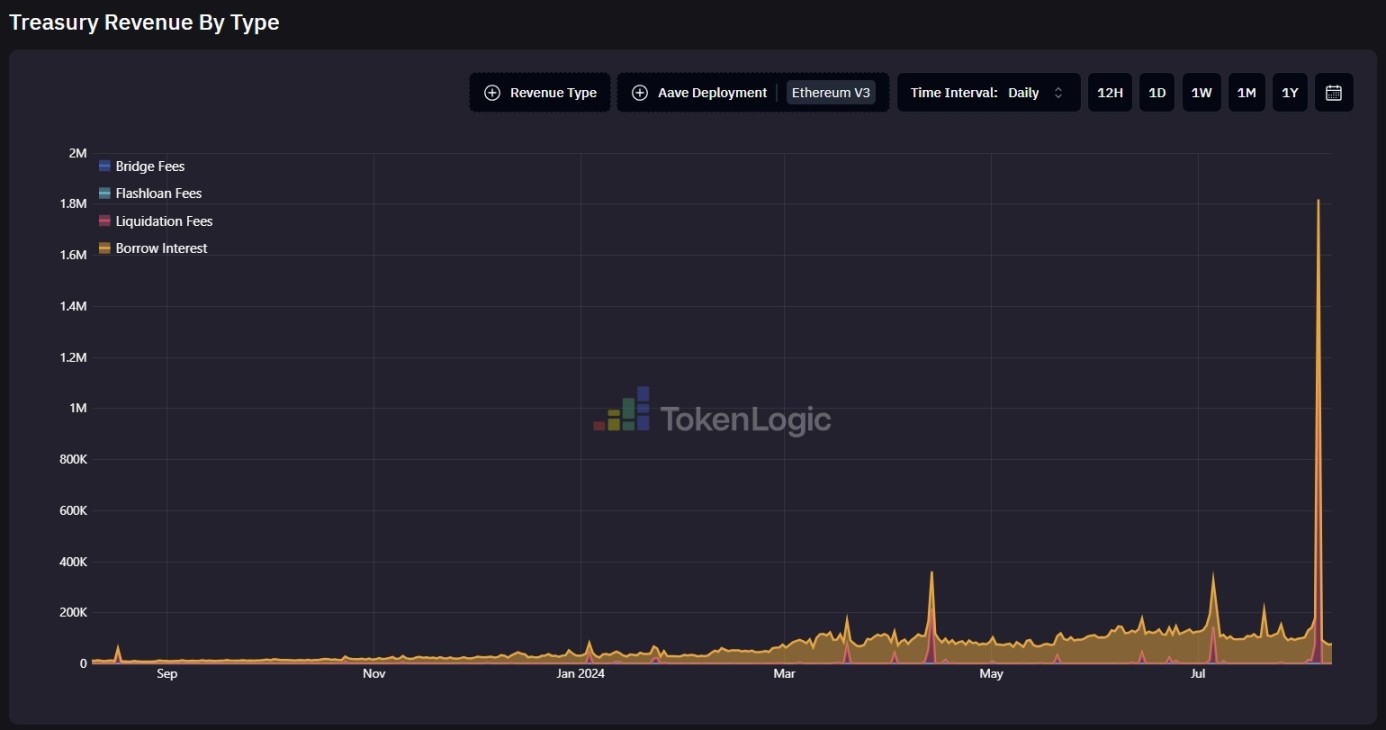The image size is (1386, 730).
Task: Select the 1Y time range
Action: [x=1290, y=92]
